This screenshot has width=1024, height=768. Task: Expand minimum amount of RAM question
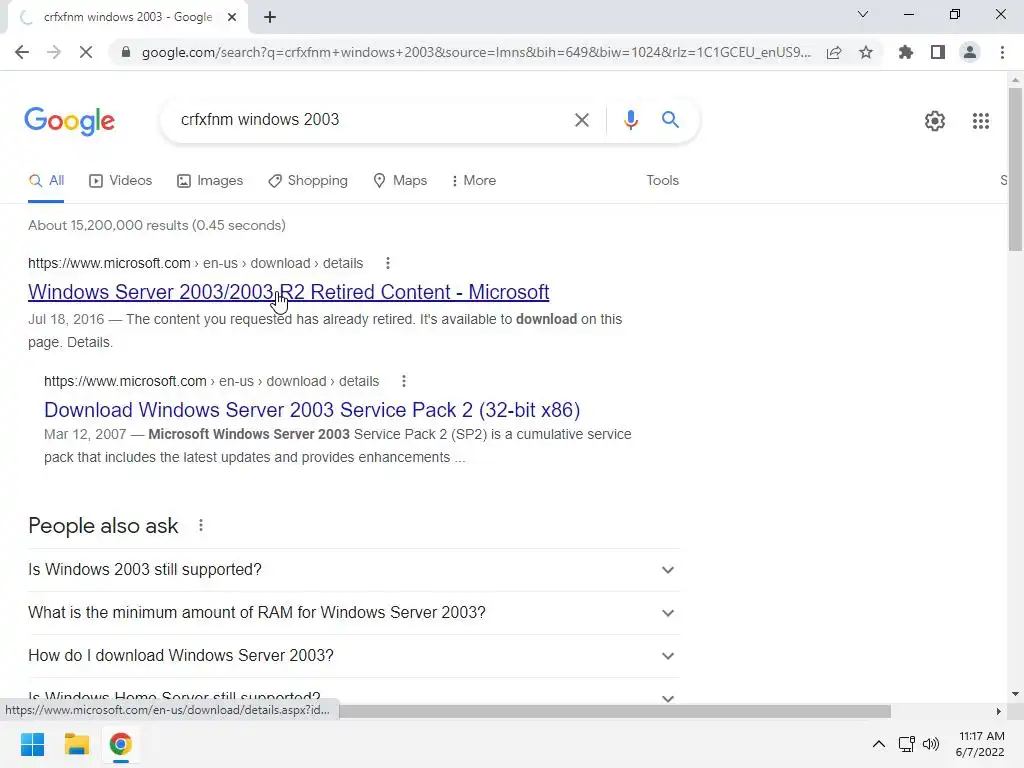[354, 613]
